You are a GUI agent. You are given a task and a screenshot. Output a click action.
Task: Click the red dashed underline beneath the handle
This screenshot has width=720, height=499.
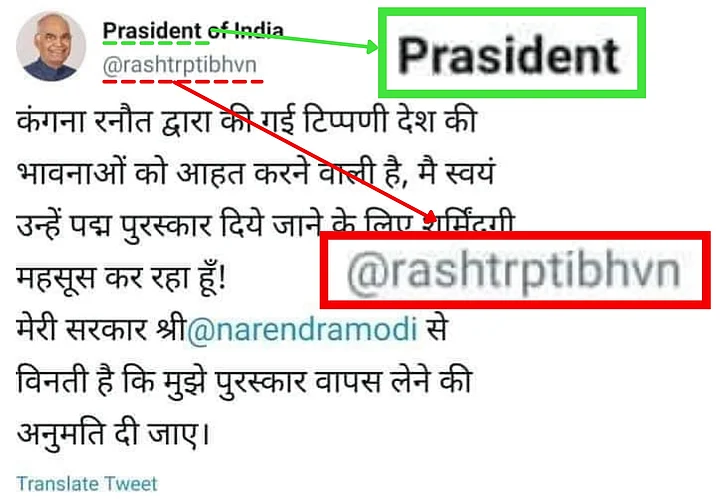click(183, 81)
